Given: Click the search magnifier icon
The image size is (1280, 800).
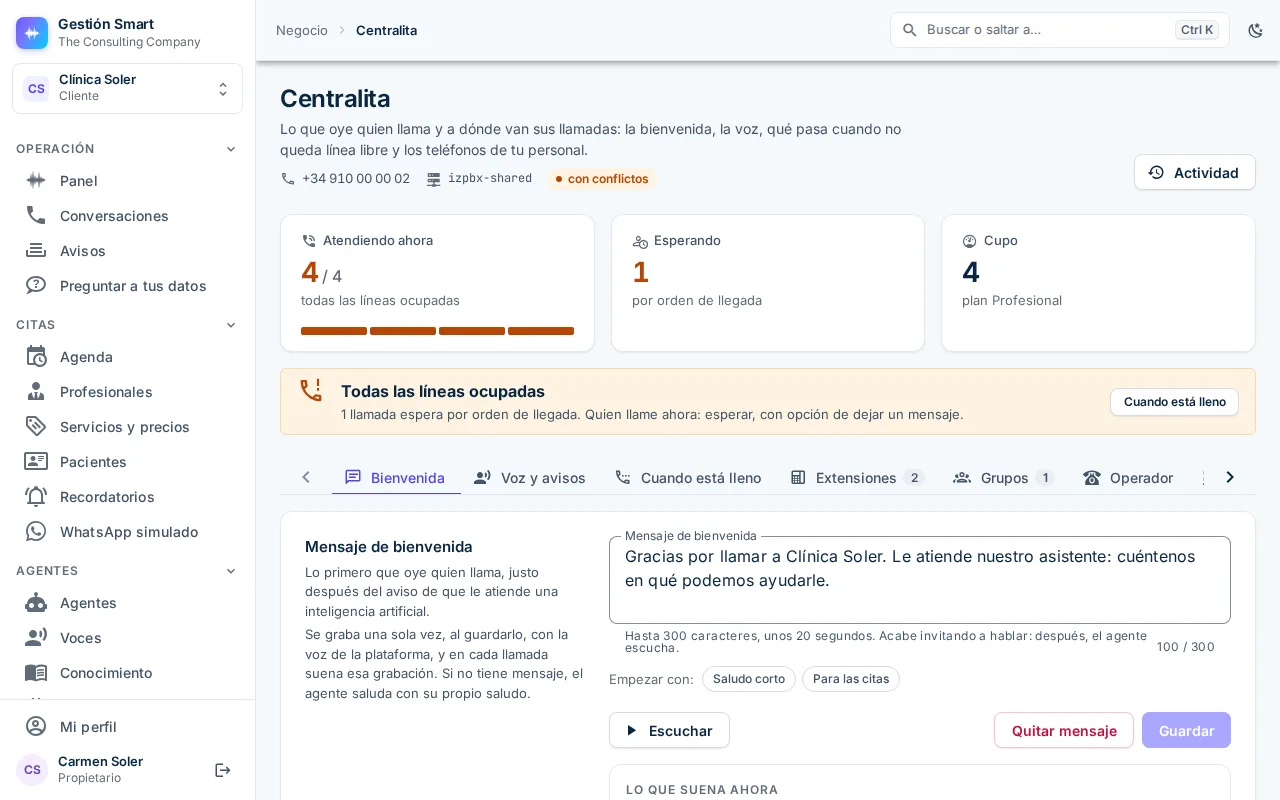Looking at the screenshot, I should pos(910,30).
